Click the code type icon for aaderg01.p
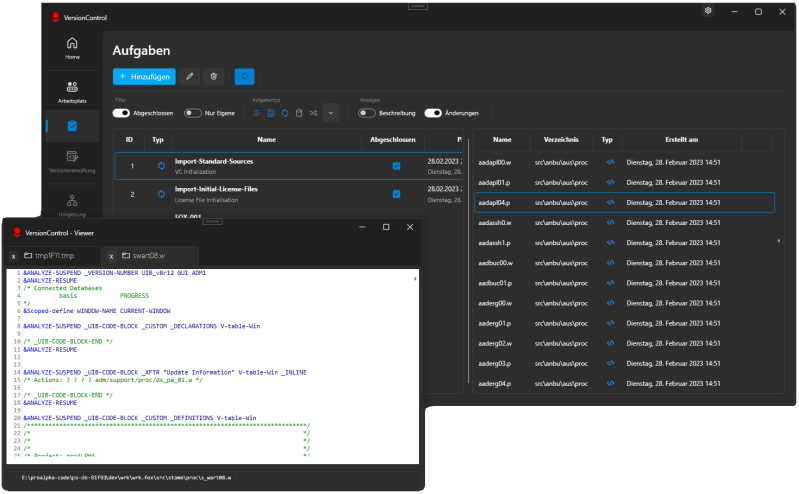Image resolution: width=799 pixels, height=494 pixels. tap(610, 323)
